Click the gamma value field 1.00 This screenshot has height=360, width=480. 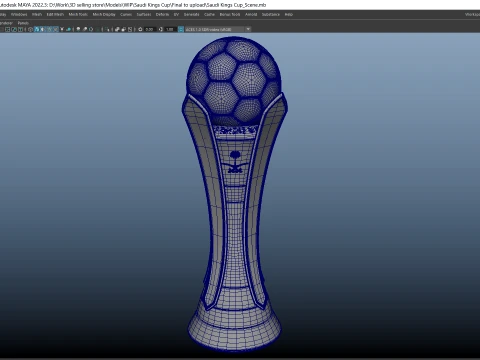(170, 29)
